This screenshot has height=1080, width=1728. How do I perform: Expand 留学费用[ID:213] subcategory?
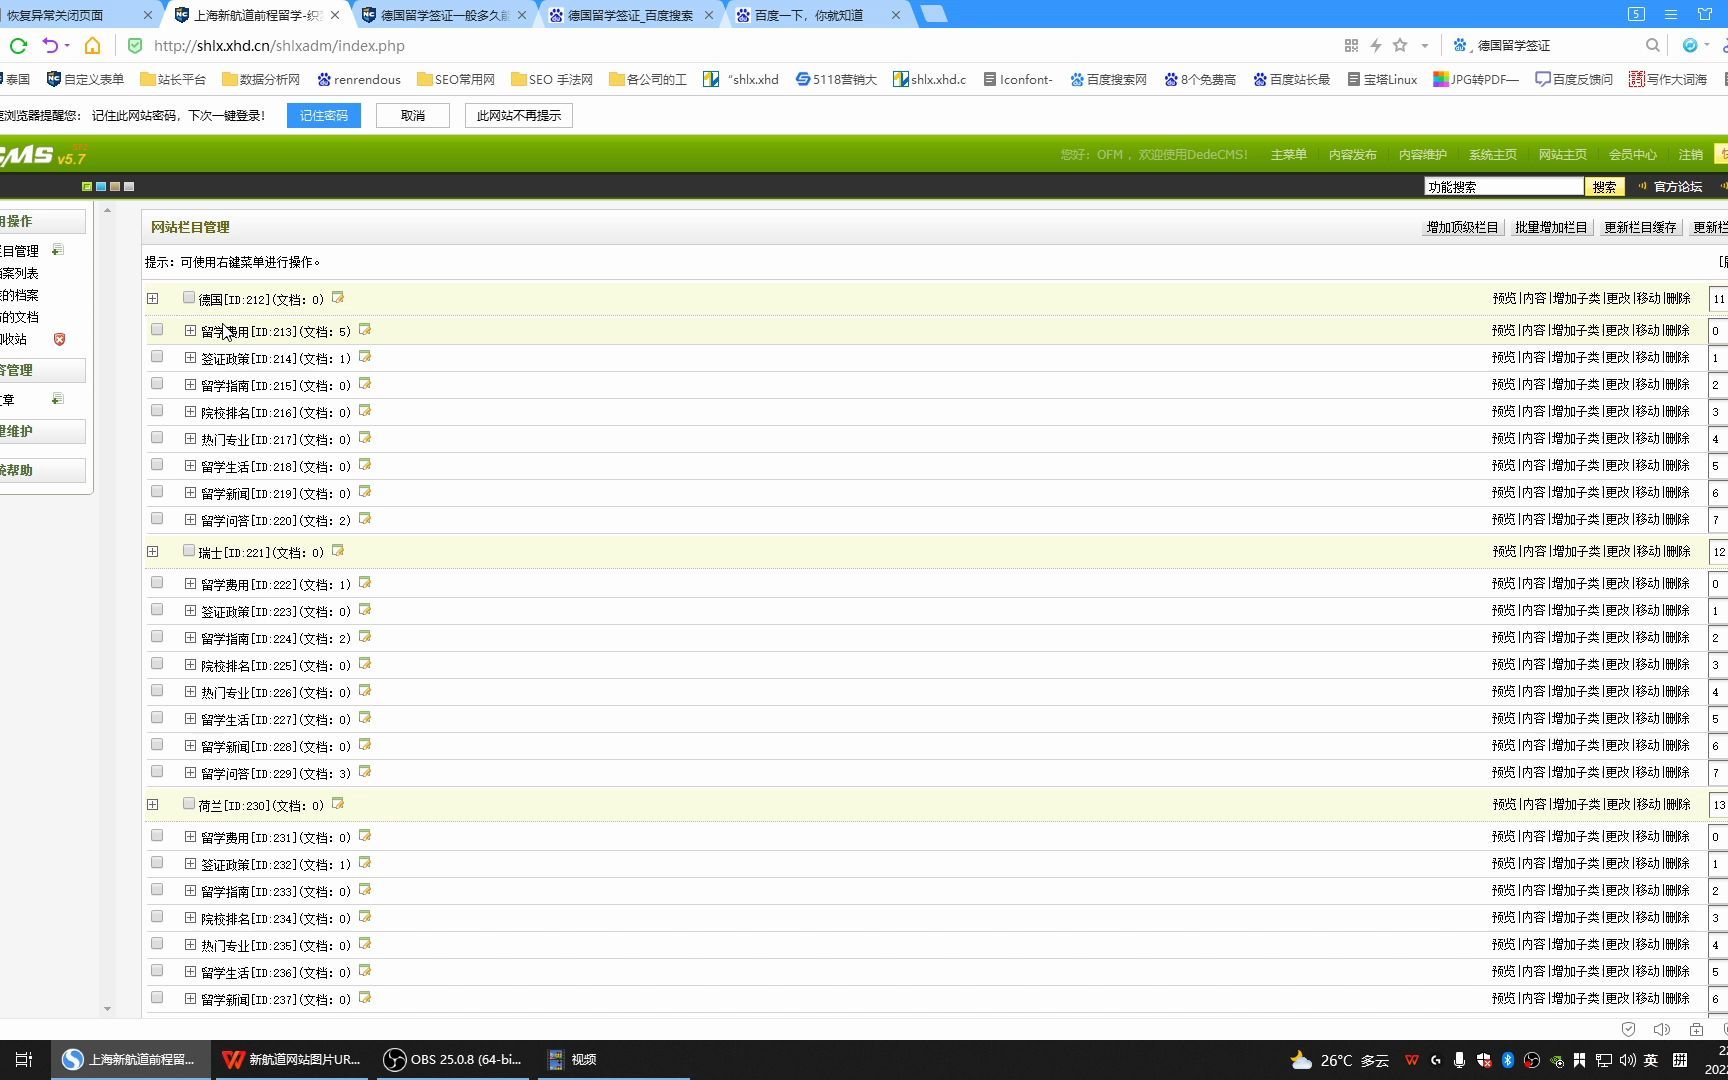tap(190, 330)
